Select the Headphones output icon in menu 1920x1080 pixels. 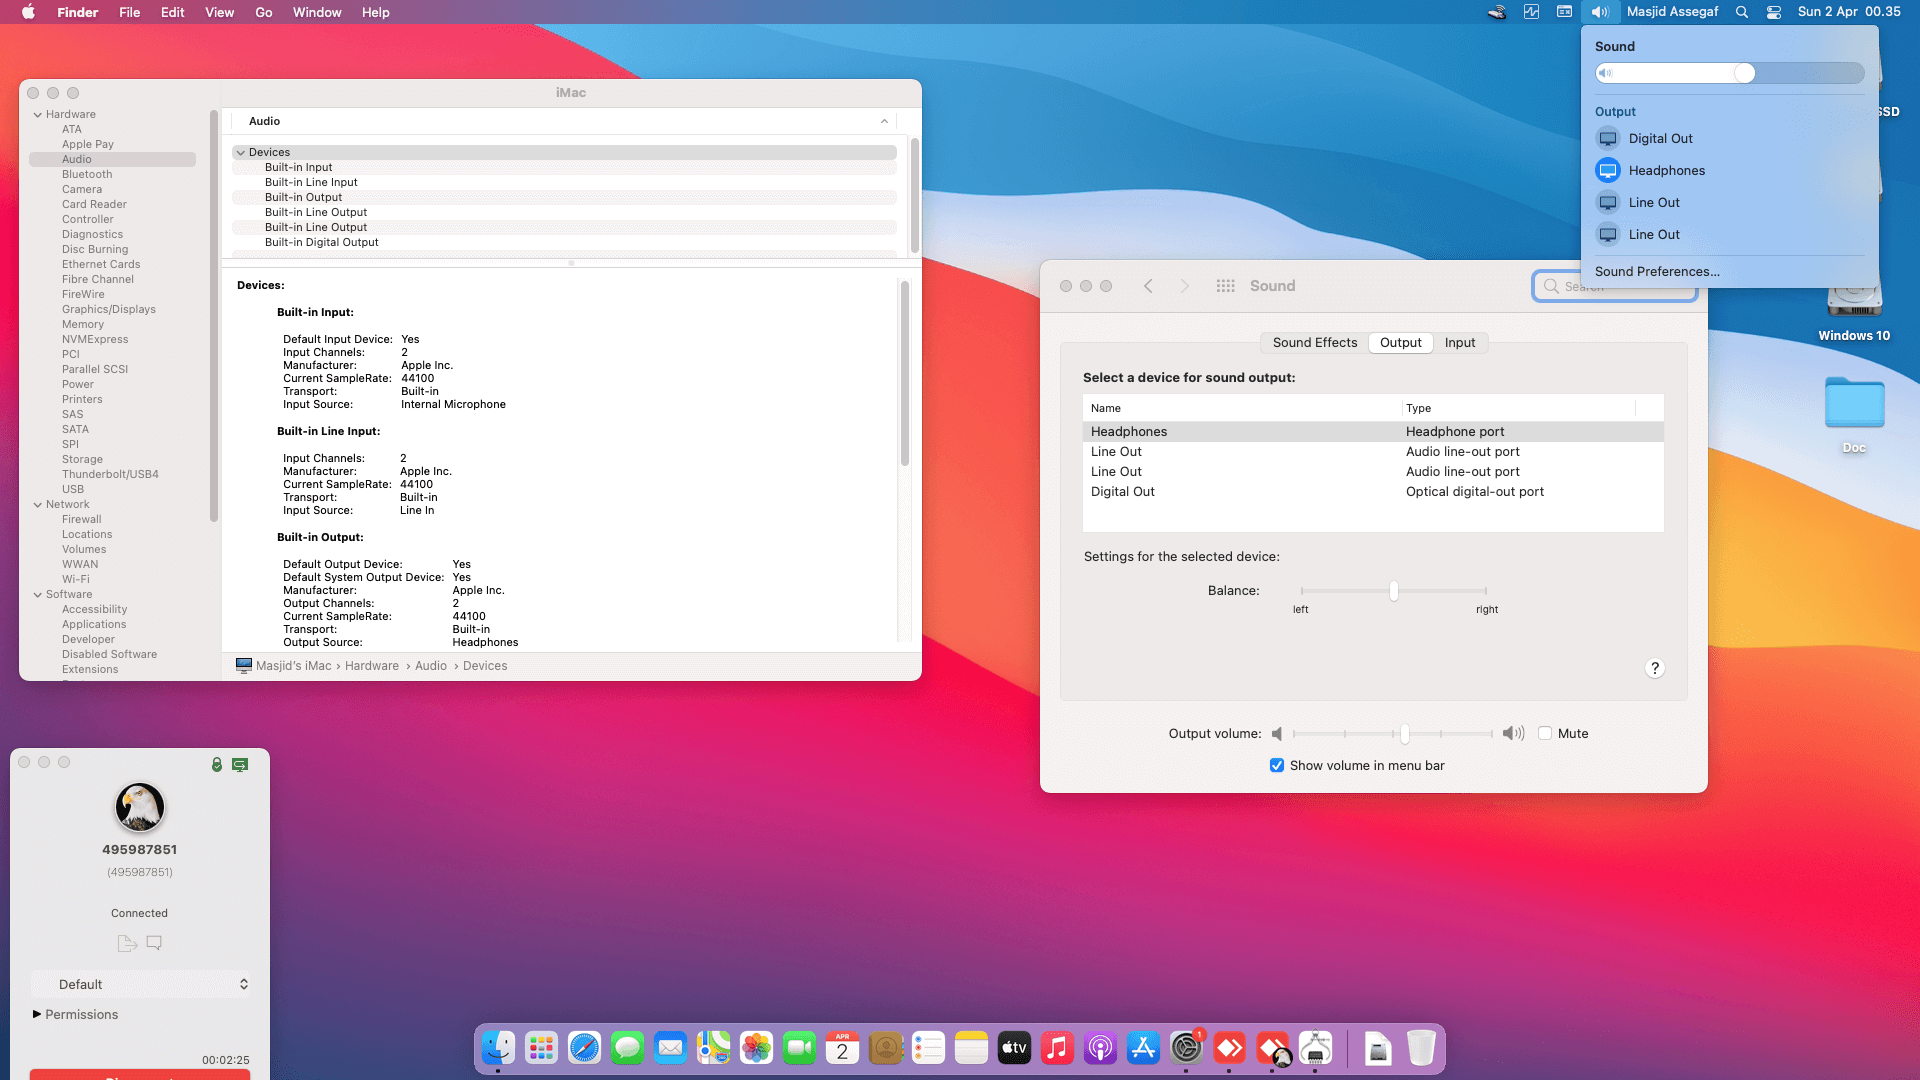tap(1607, 170)
